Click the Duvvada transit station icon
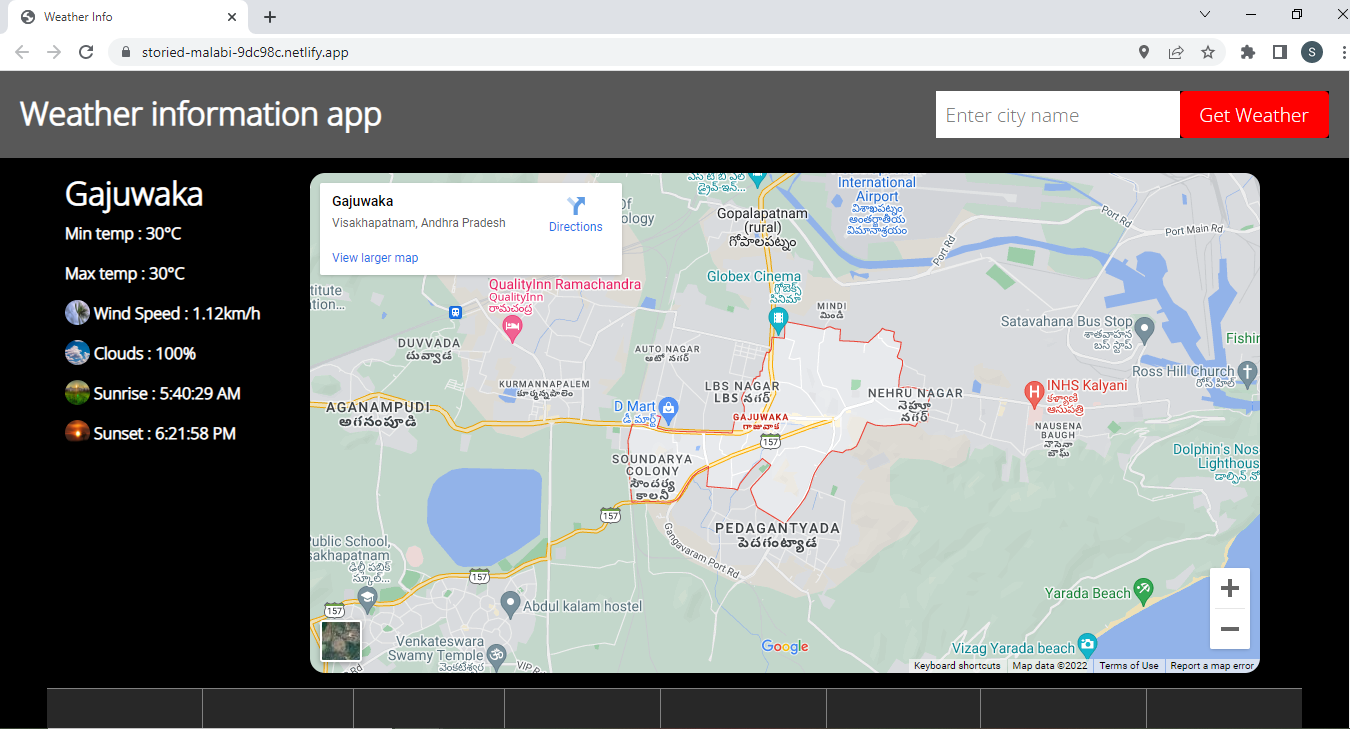 [x=455, y=311]
